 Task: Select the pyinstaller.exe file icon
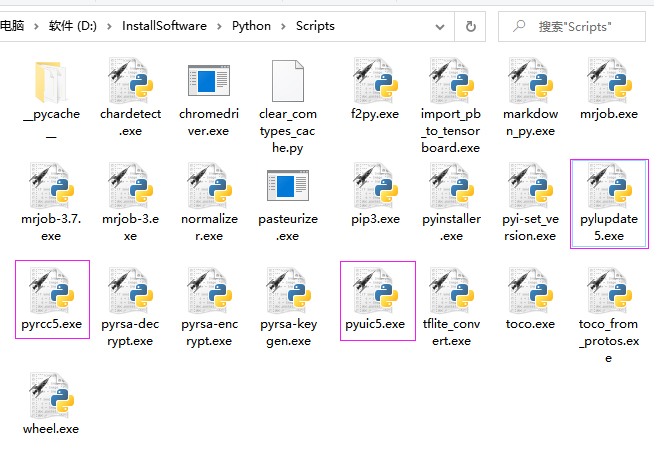(451, 186)
